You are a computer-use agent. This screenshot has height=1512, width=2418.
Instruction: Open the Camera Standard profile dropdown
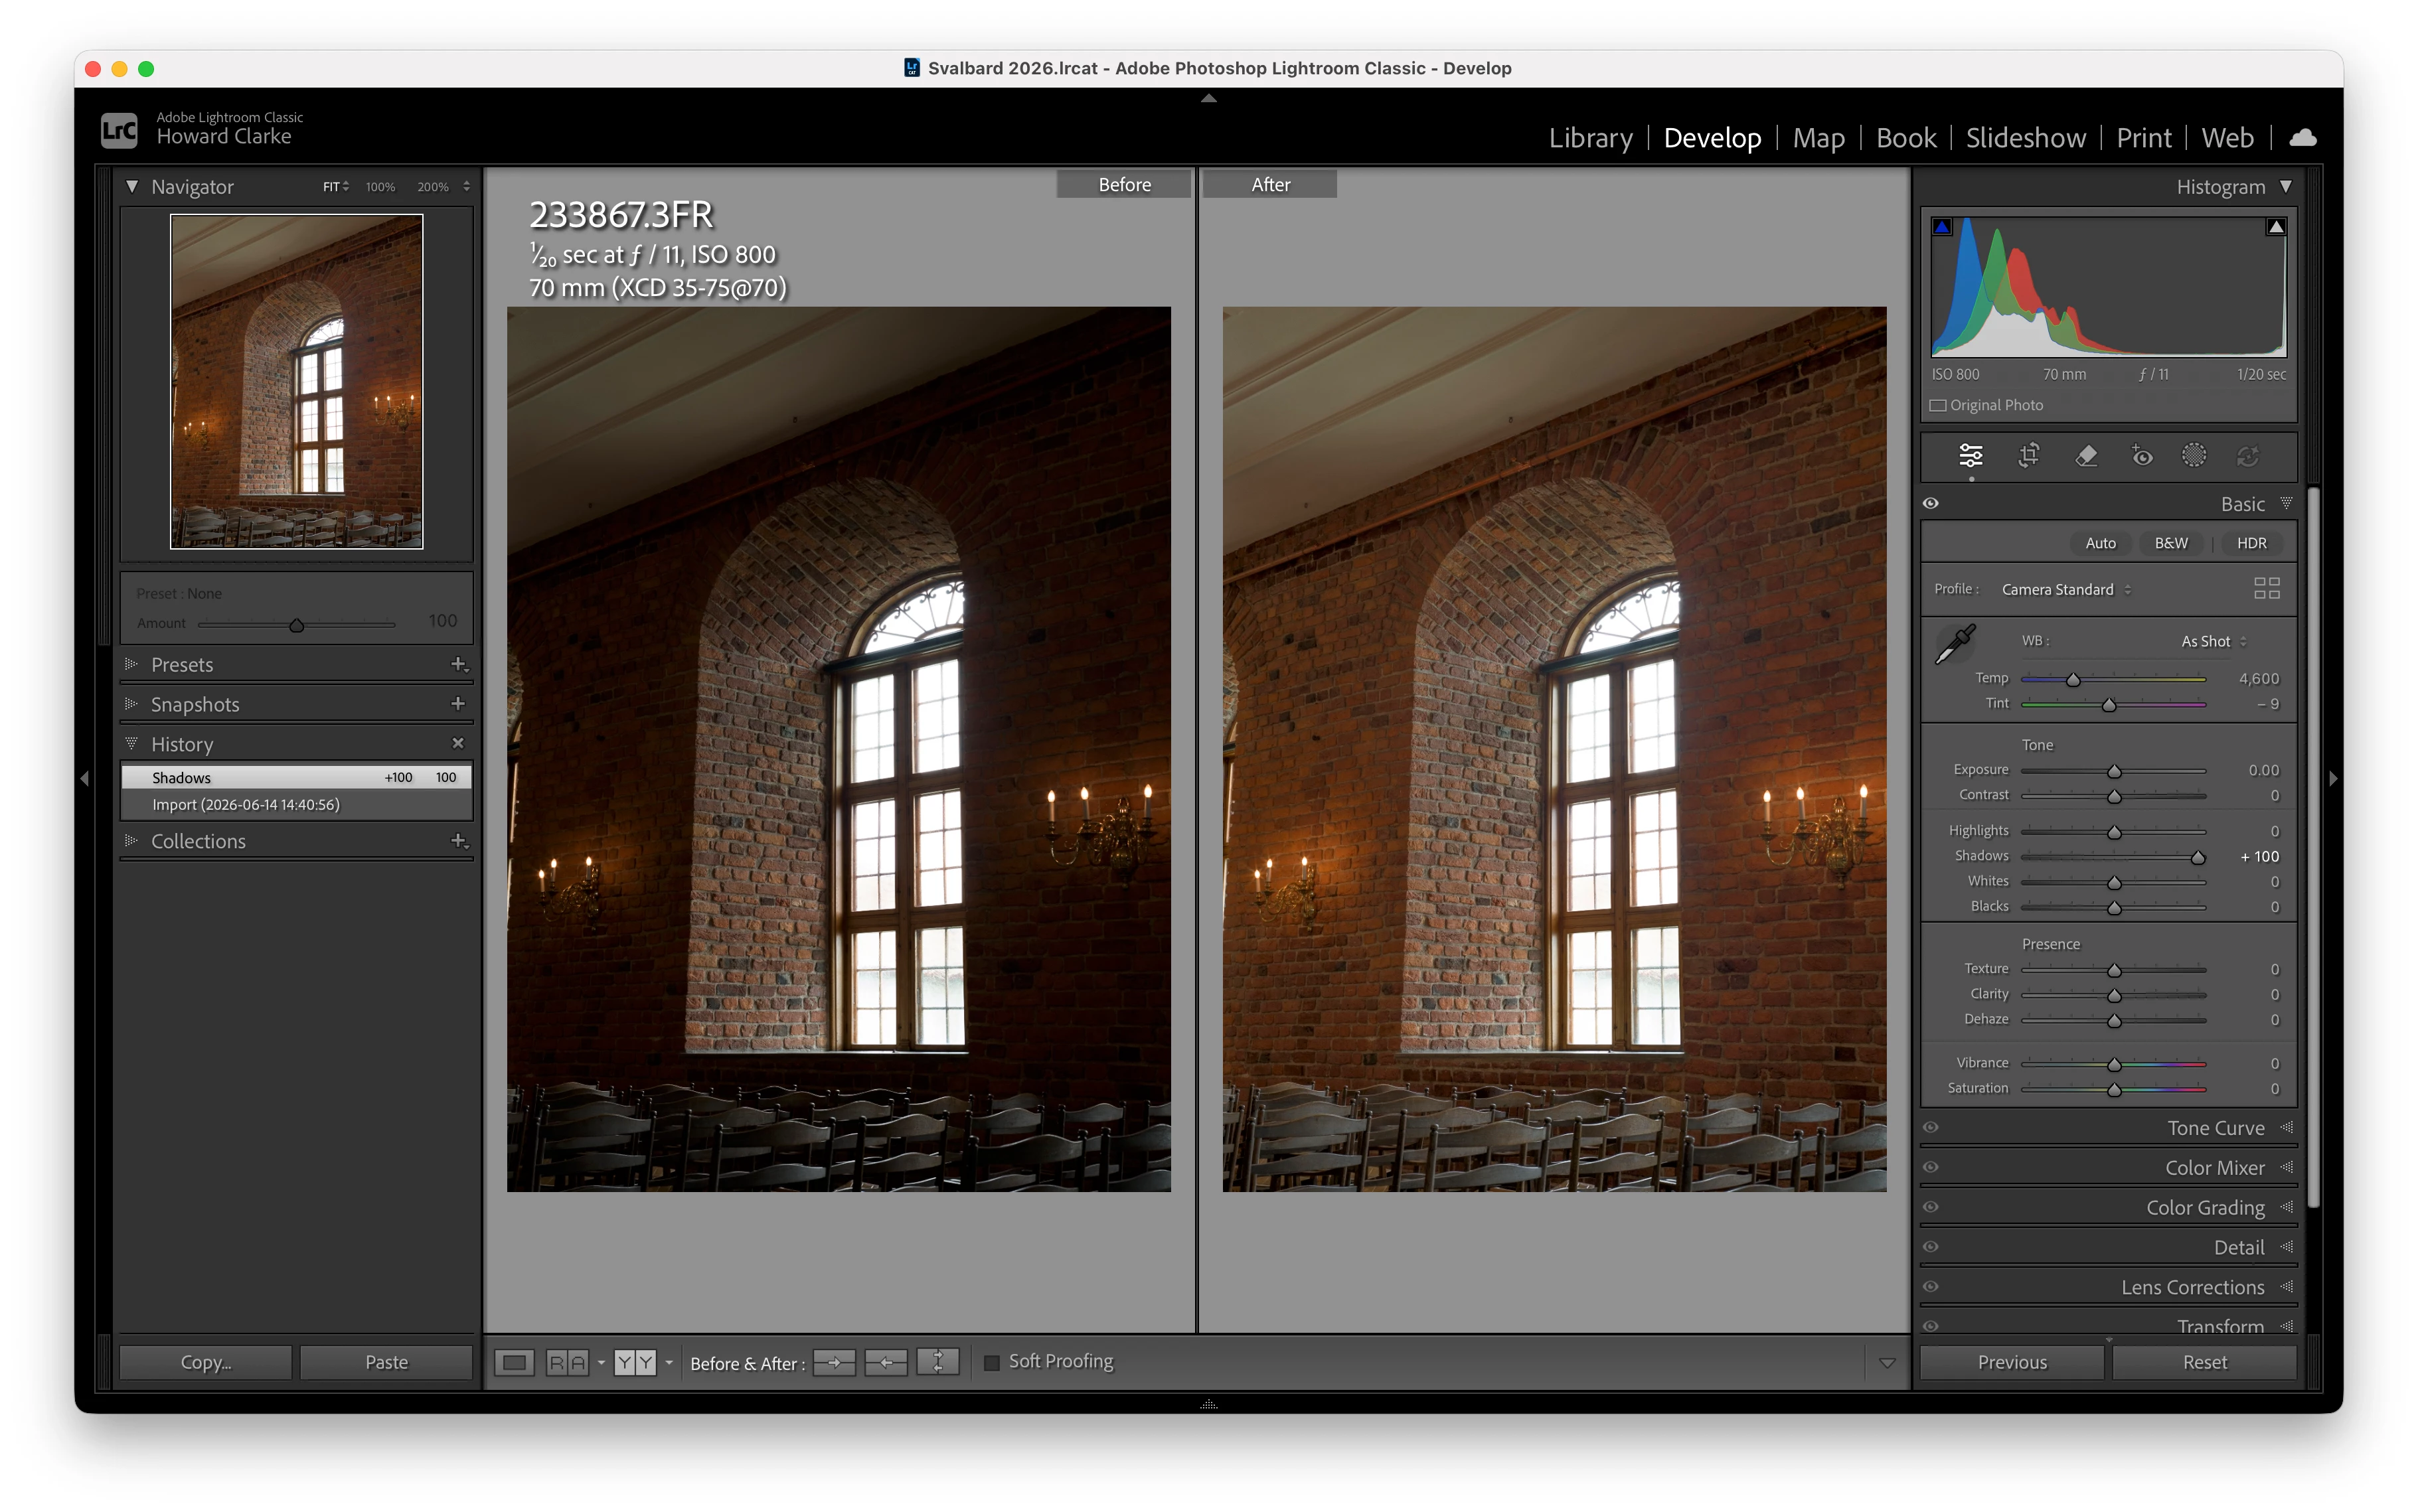pyautogui.click(x=2066, y=590)
